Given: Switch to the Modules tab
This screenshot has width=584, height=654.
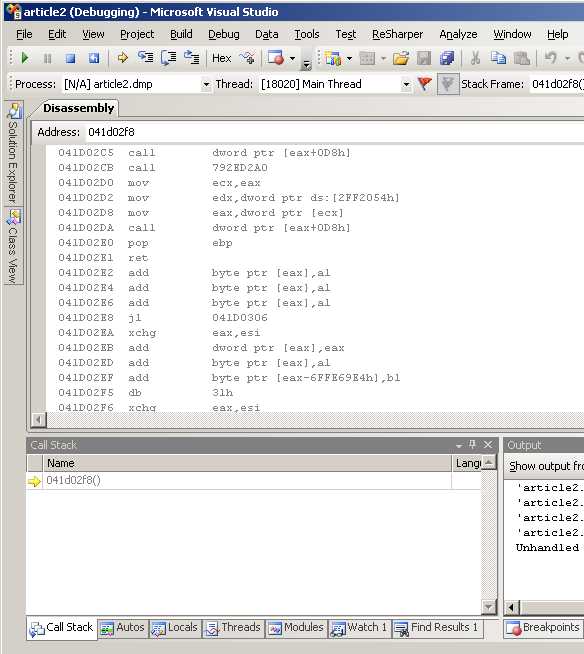Looking at the screenshot, I should pos(296,628).
